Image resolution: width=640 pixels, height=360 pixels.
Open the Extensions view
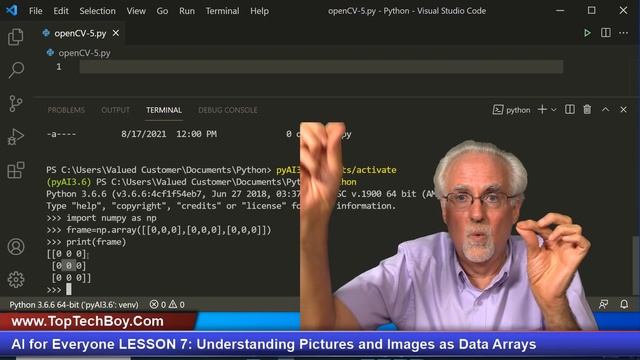16,170
